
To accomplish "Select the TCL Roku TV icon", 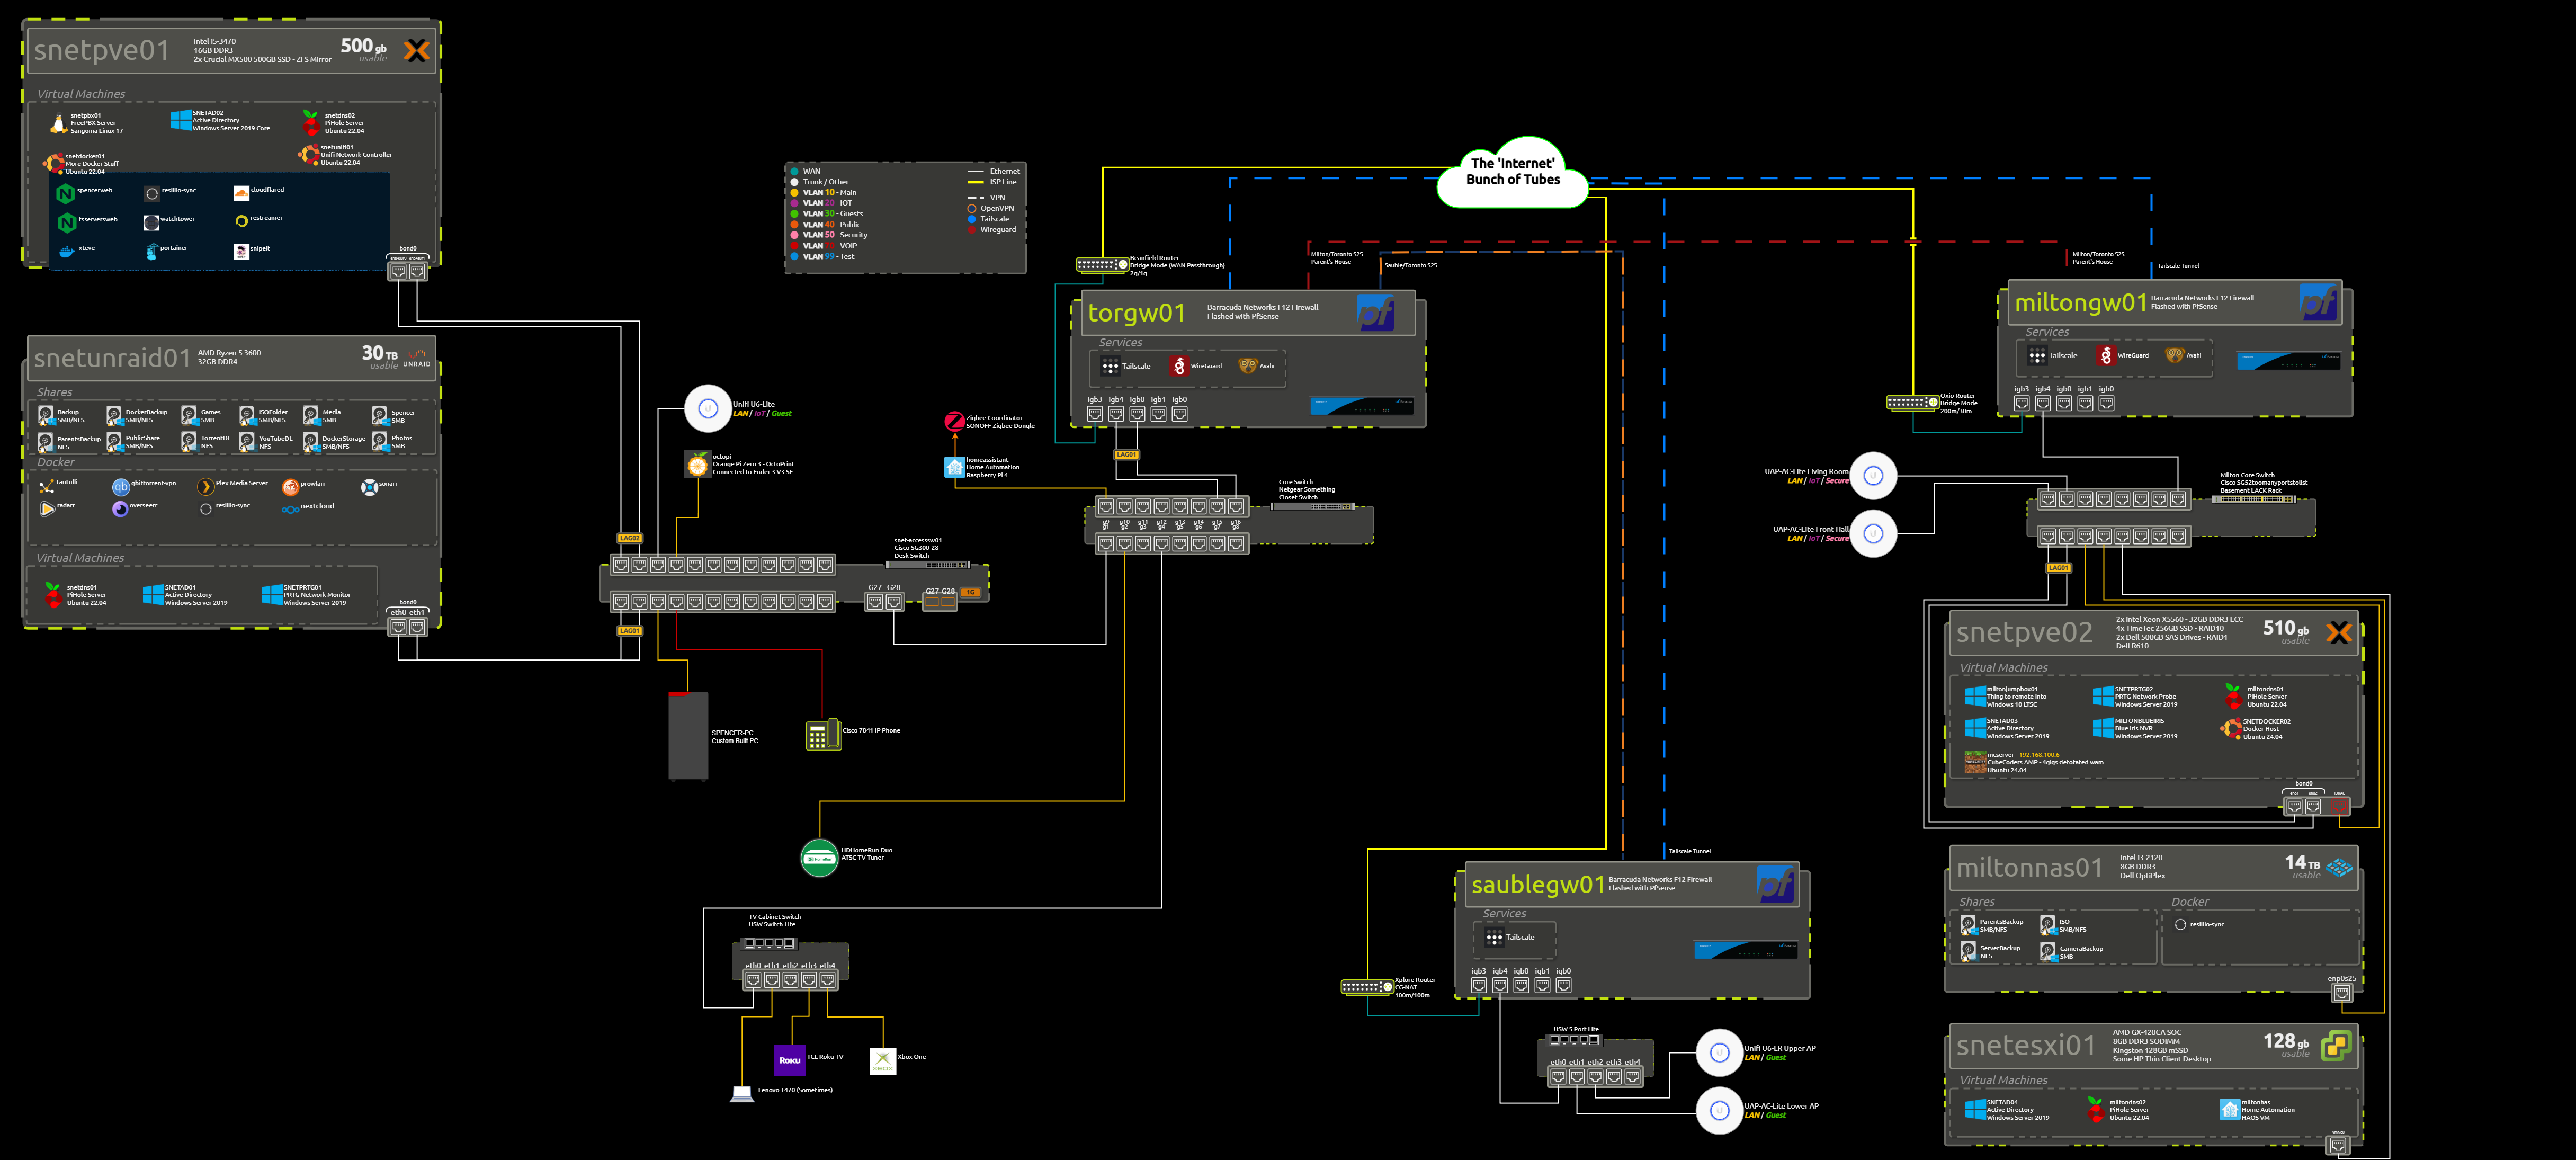I will [790, 1060].
